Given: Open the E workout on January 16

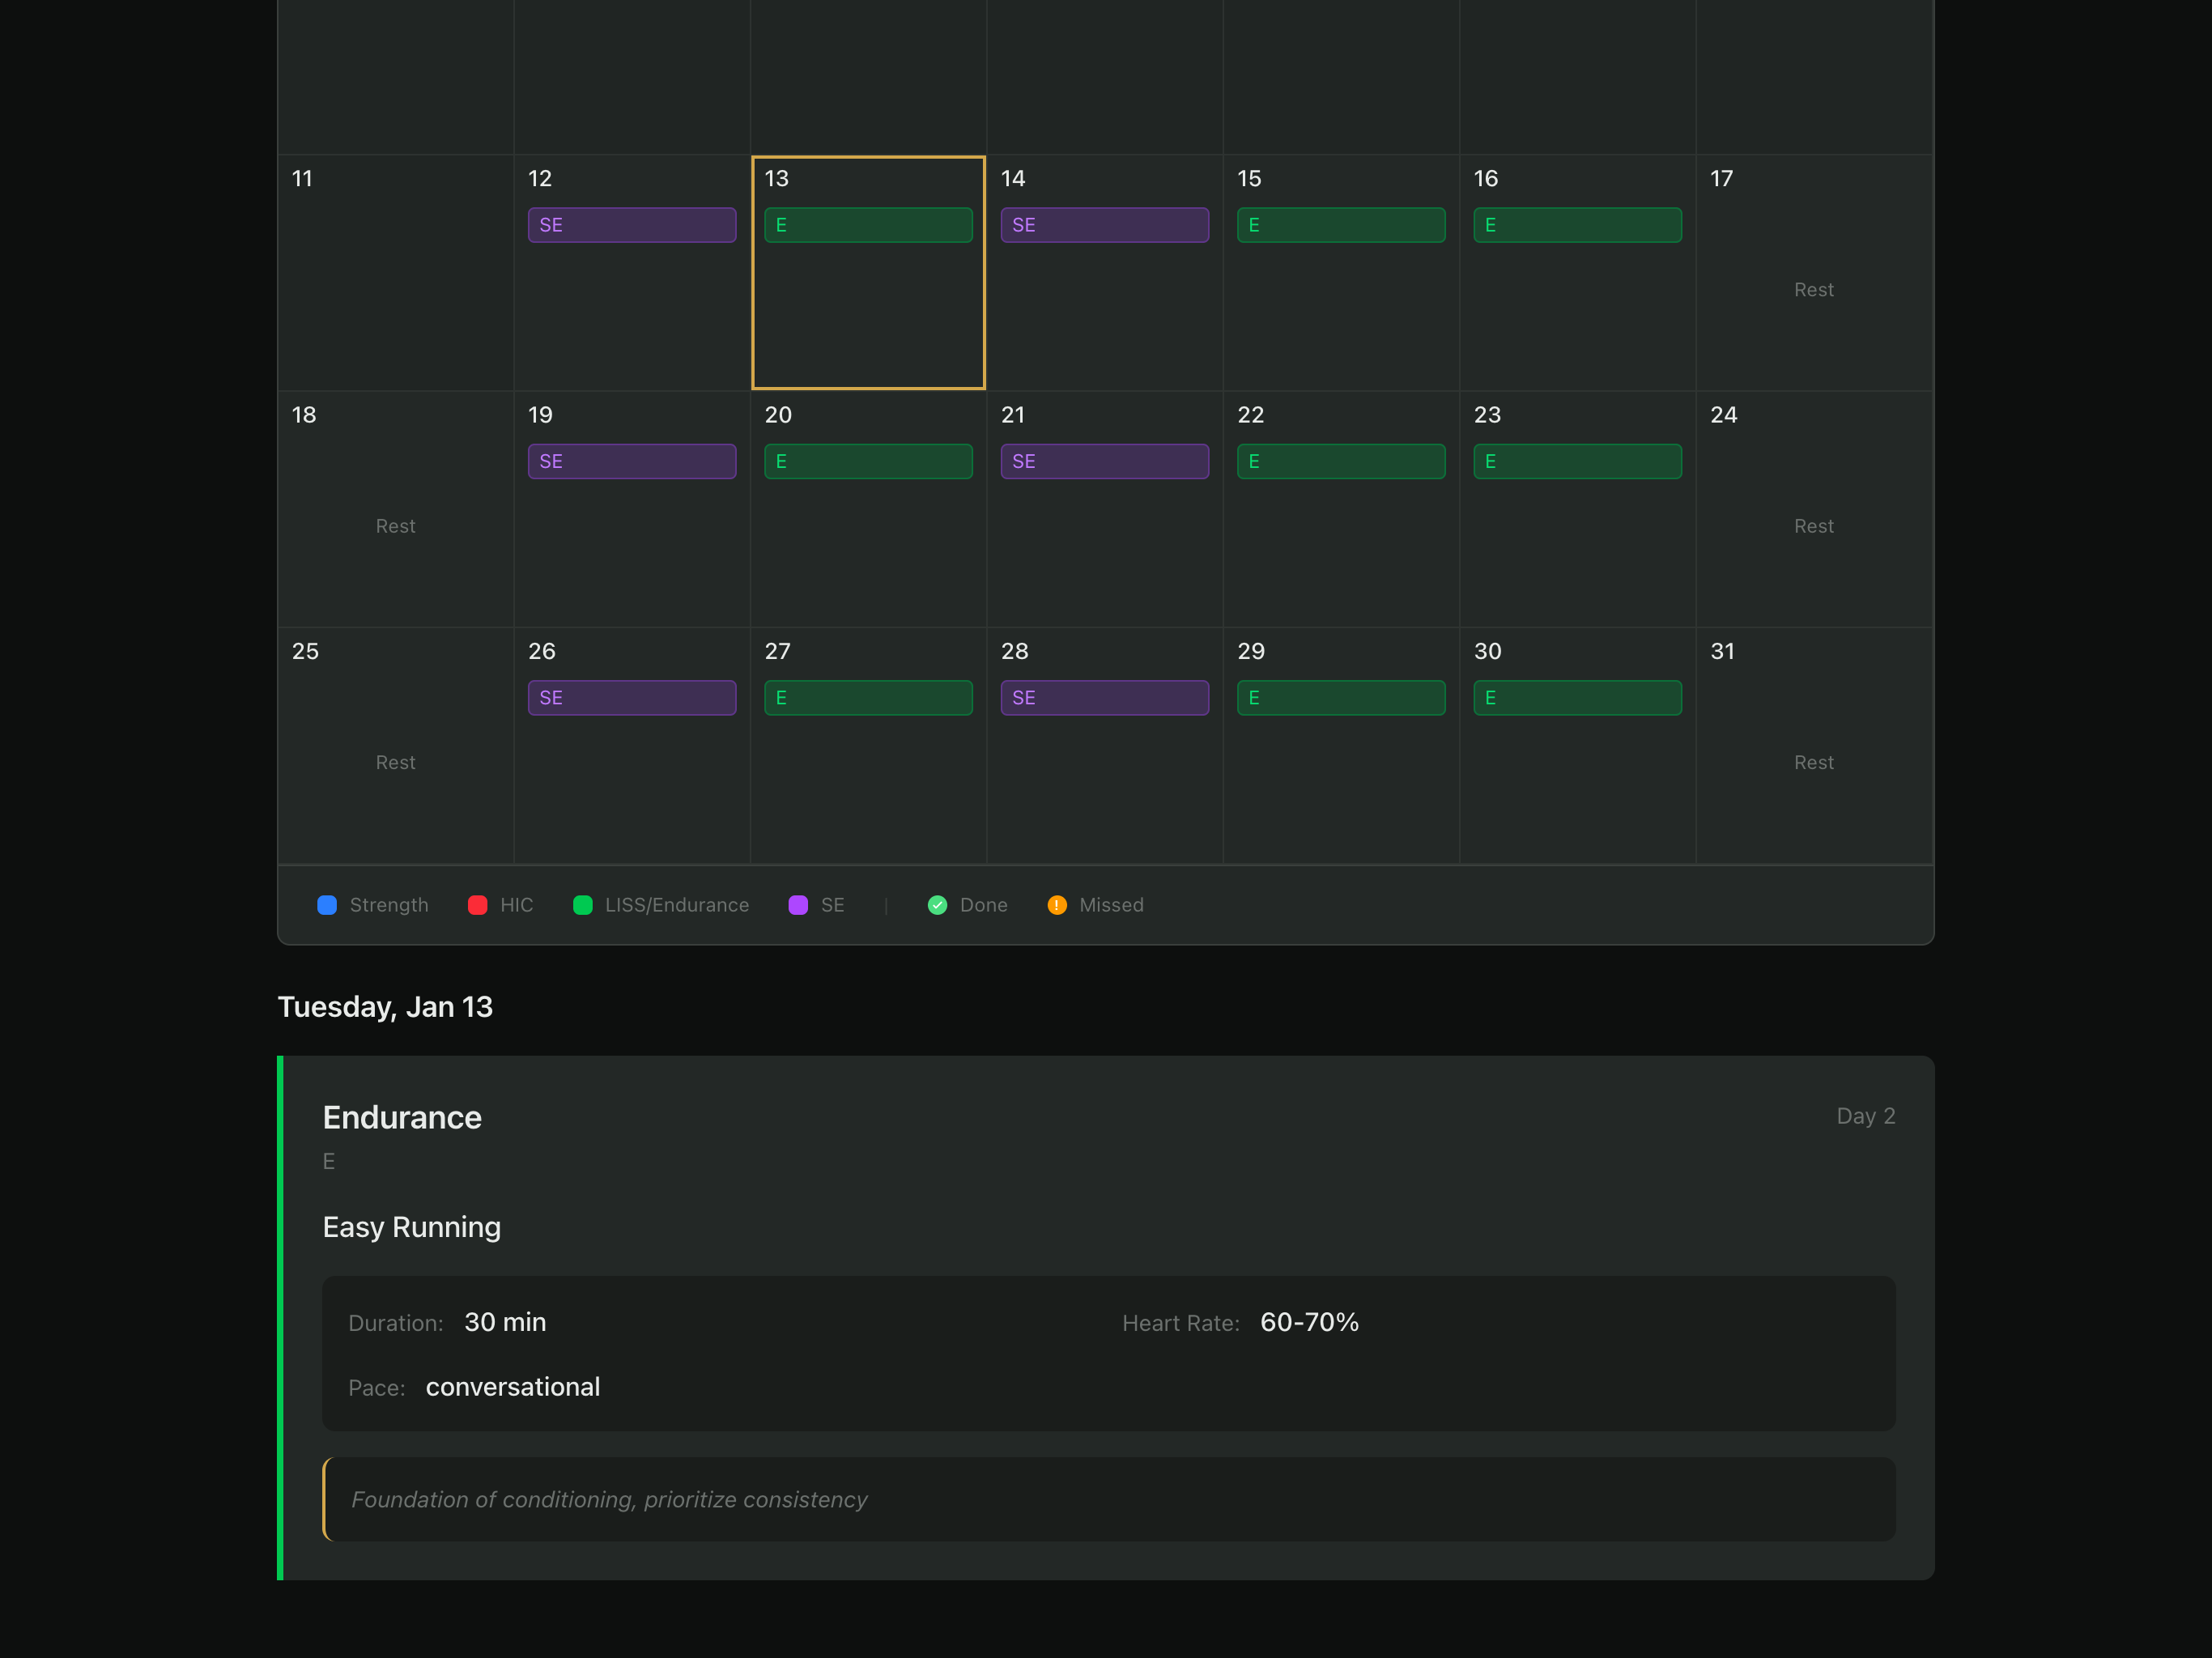Looking at the screenshot, I should pyautogui.click(x=1577, y=225).
